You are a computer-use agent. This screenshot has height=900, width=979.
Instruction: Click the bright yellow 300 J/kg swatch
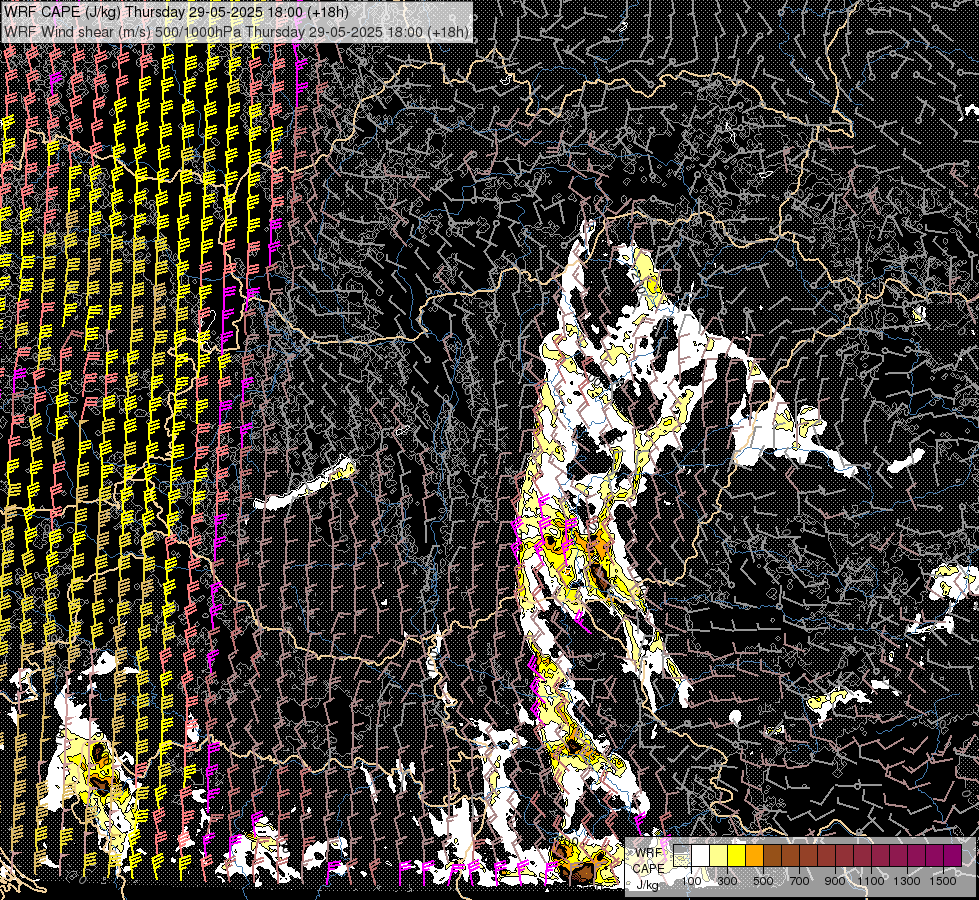(x=737, y=855)
